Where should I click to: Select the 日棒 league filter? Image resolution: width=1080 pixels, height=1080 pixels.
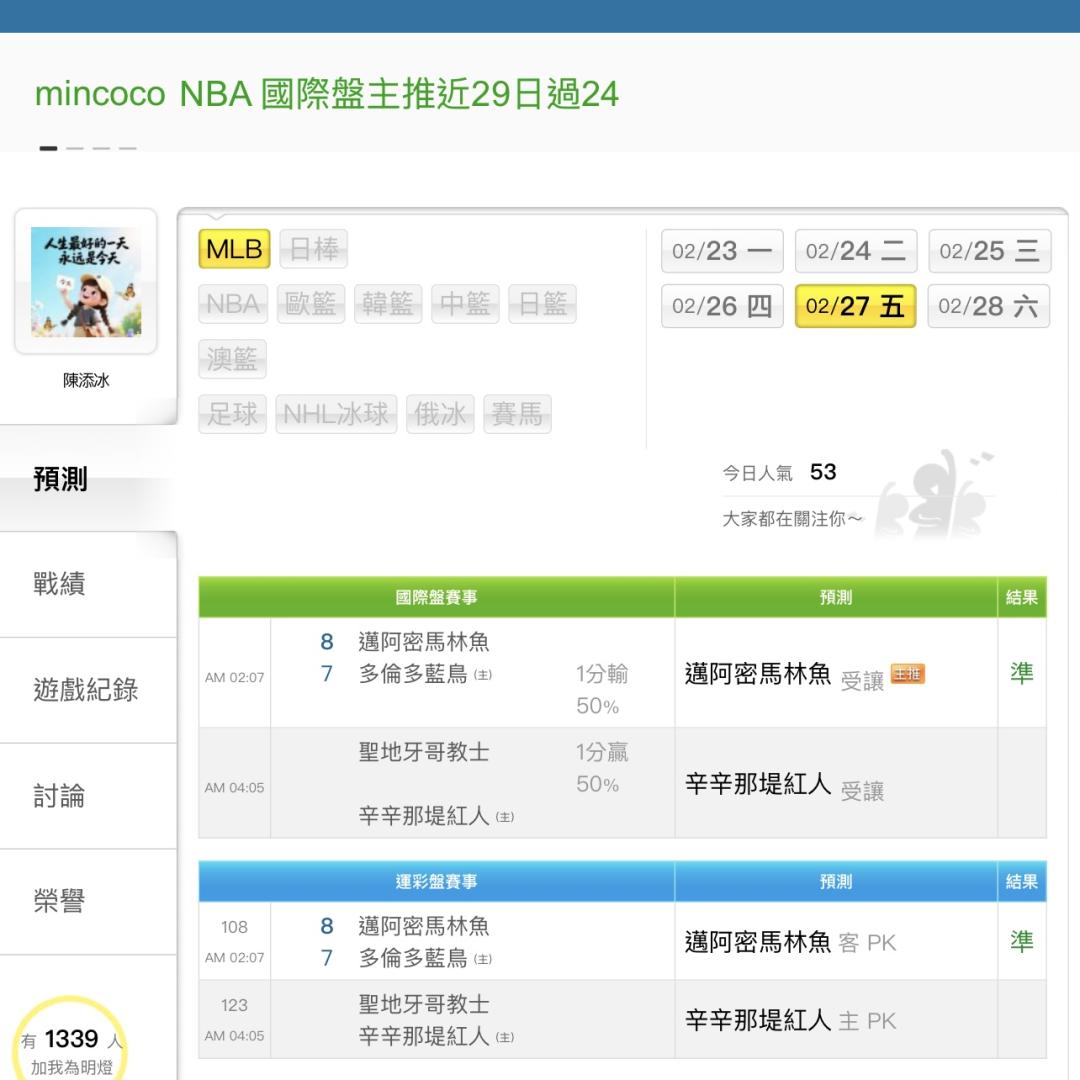[x=313, y=249]
